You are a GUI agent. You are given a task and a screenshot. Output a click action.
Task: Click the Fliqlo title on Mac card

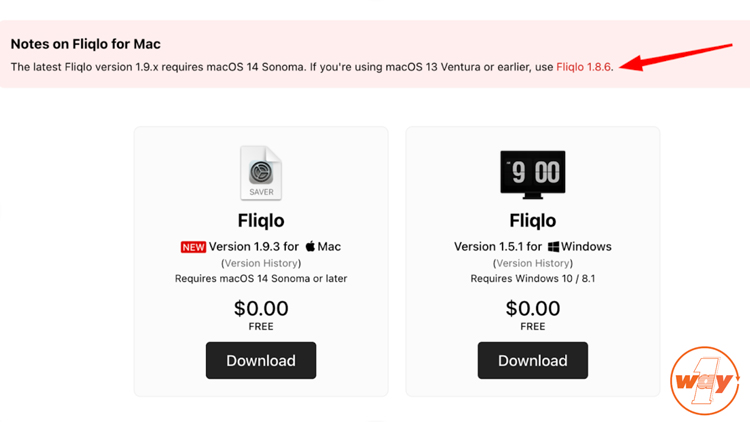tap(261, 221)
